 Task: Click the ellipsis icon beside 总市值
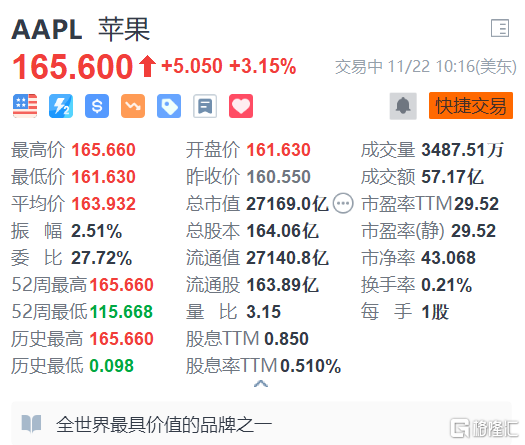pos(343,203)
